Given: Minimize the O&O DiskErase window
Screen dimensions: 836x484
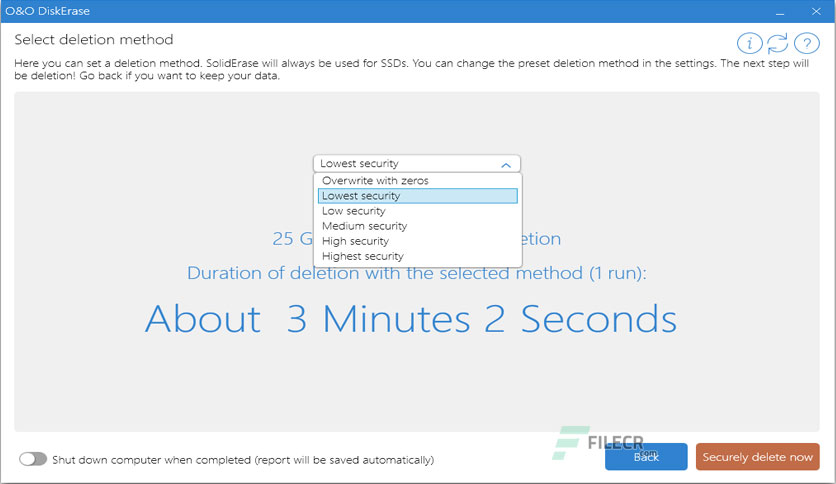Looking at the screenshot, I should [x=780, y=11].
